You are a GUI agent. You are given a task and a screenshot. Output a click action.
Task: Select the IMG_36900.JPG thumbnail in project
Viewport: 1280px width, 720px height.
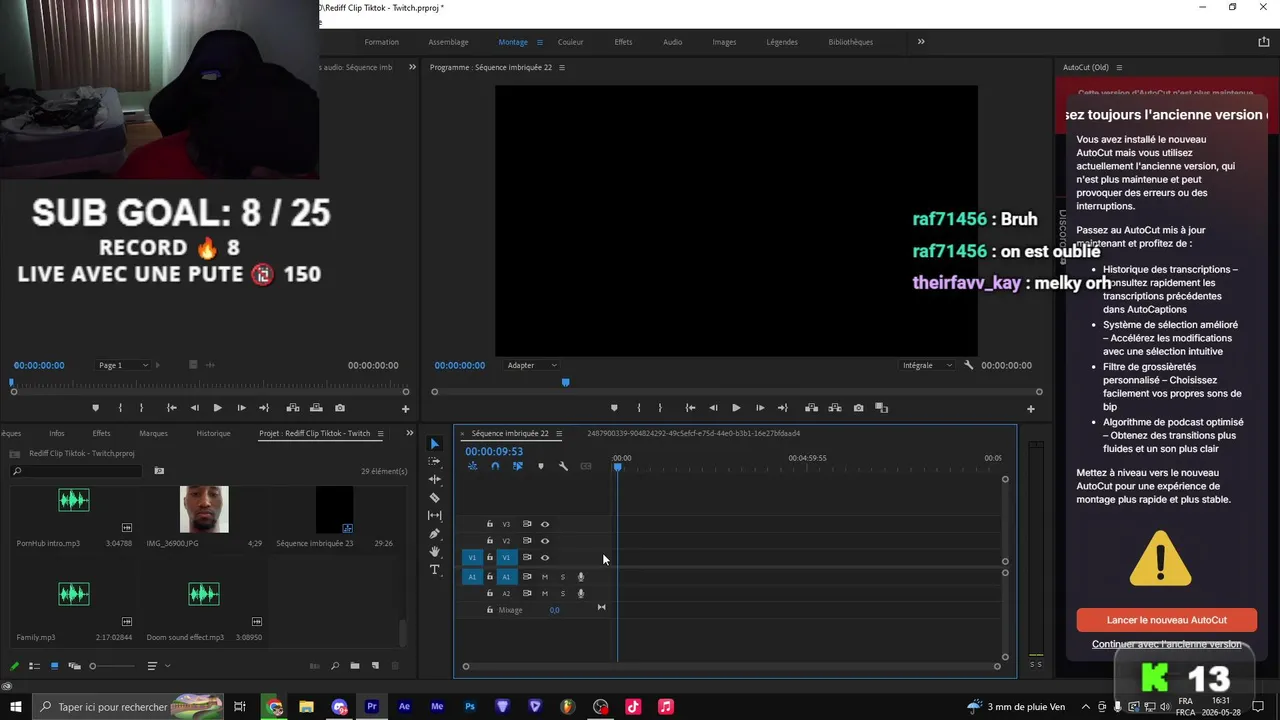[x=204, y=509]
